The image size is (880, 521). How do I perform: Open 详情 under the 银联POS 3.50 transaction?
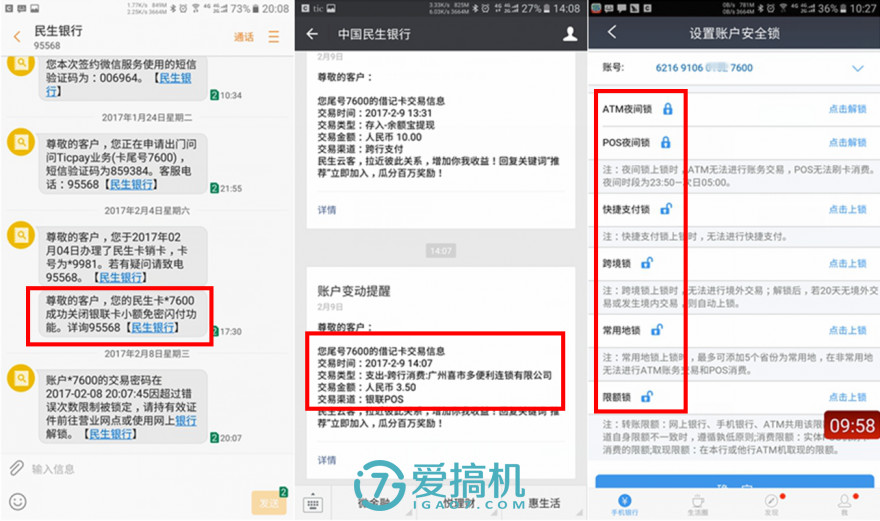327,460
